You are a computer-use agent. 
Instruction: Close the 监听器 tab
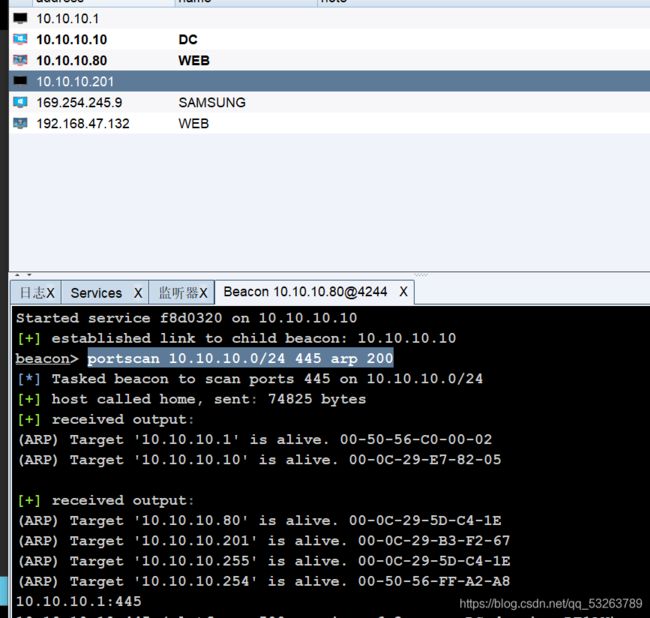203,293
